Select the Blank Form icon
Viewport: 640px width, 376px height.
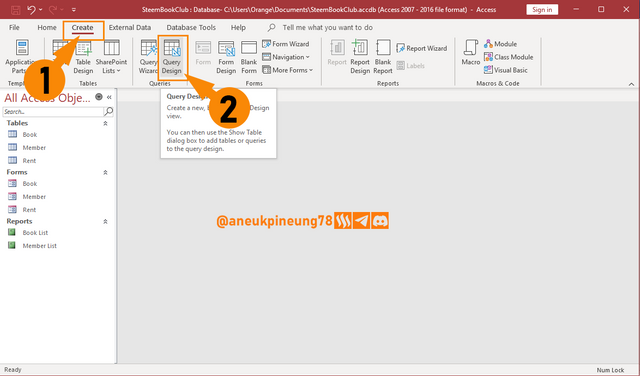tap(249, 48)
